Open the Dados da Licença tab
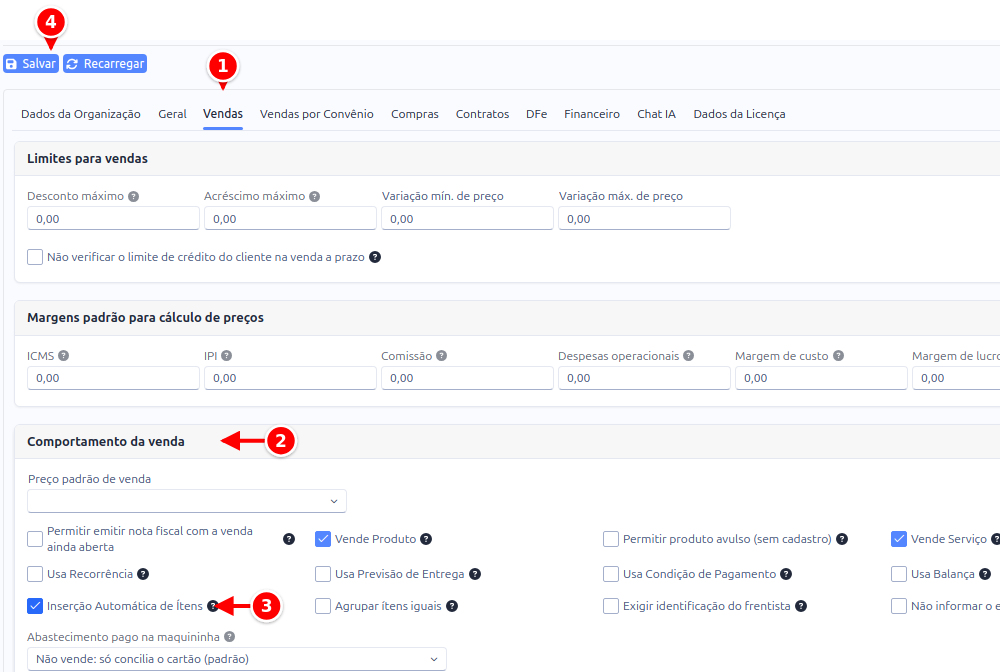 739,114
